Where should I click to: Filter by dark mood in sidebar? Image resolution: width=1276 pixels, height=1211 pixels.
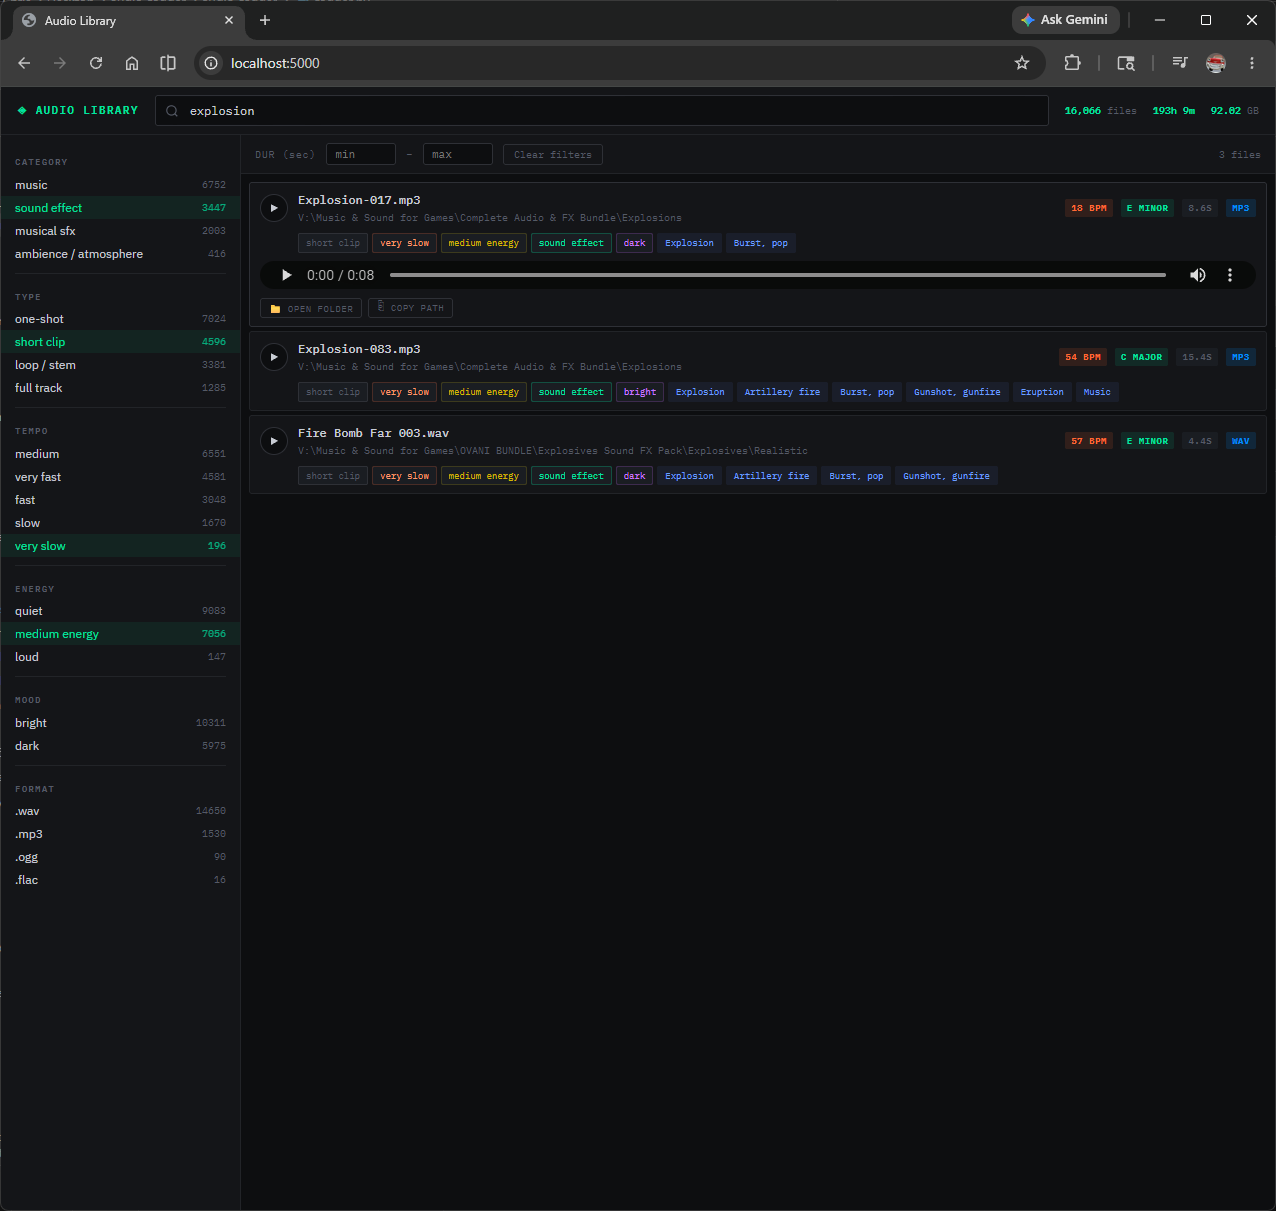click(120, 746)
